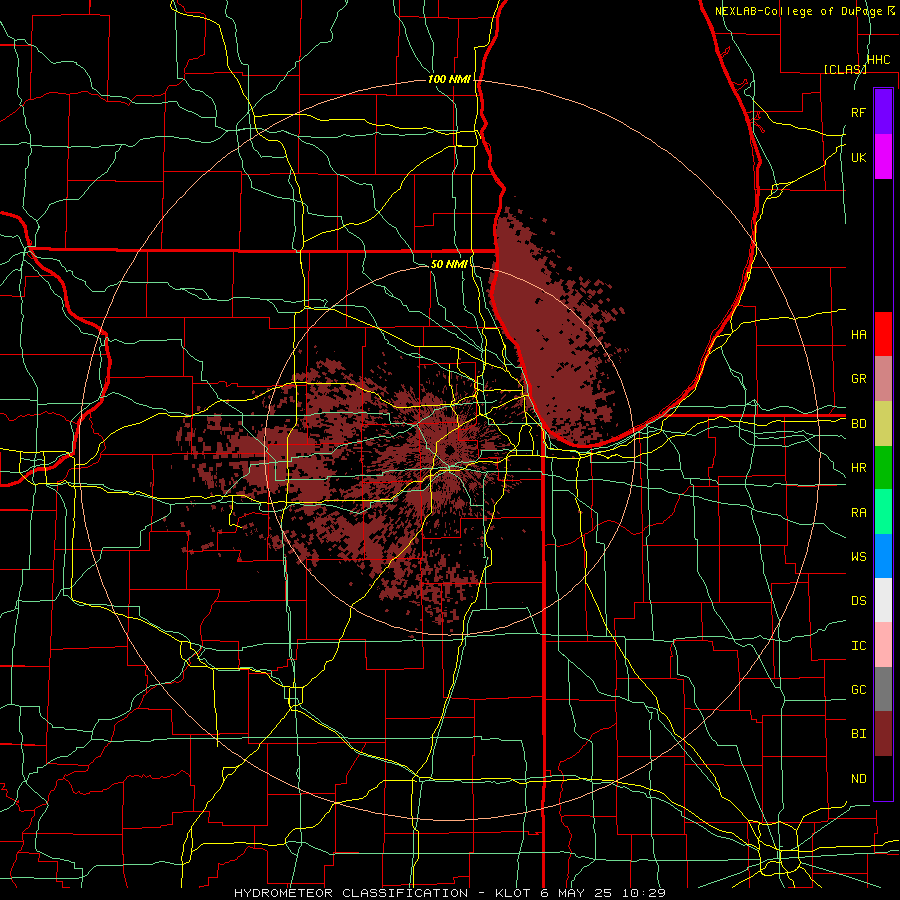Select the "BI" legend label
The height and width of the screenshot is (900, 900).
click(x=859, y=734)
